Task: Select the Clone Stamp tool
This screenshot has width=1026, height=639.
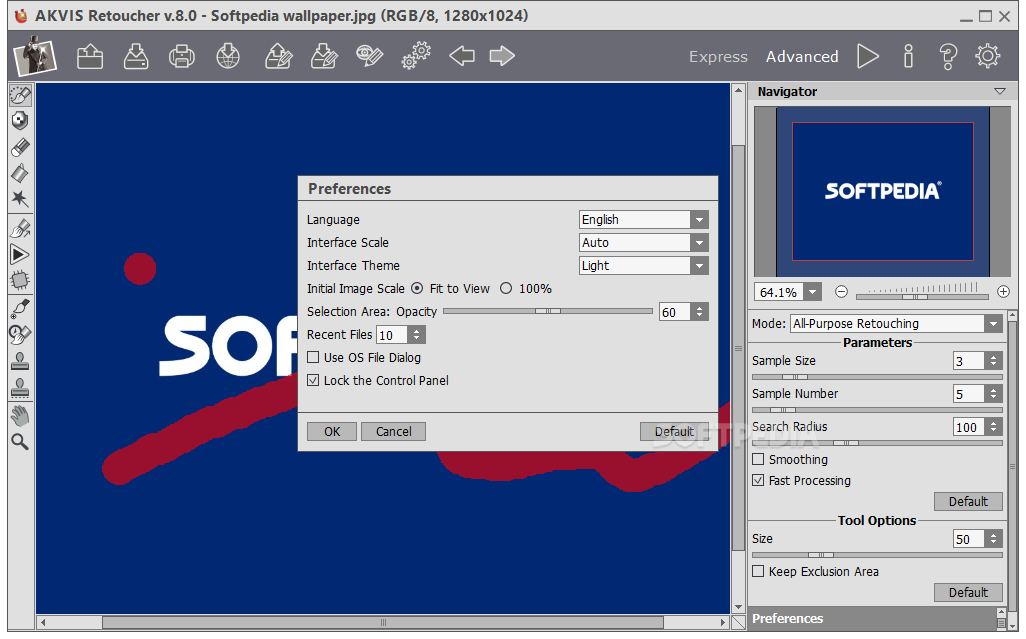Action: 20,361
